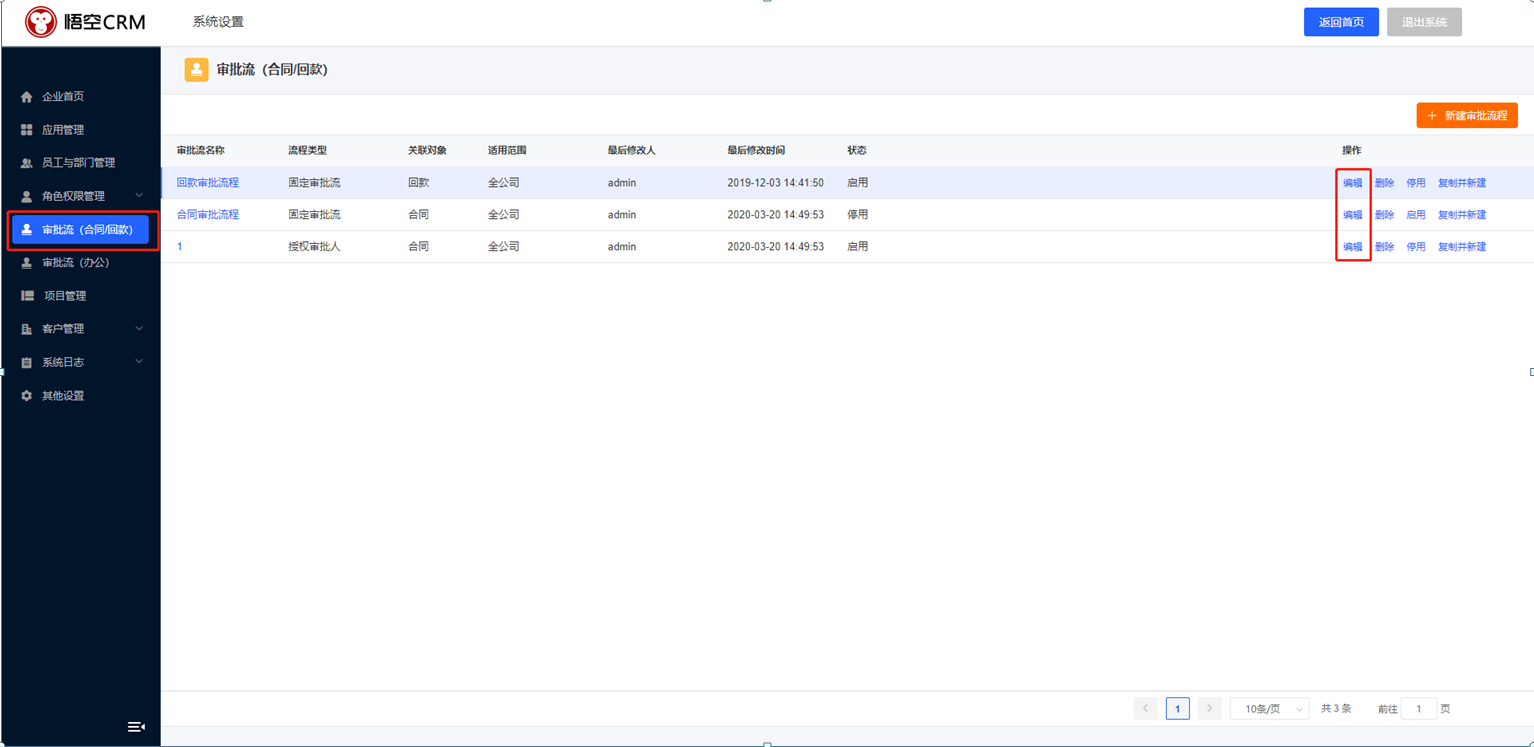Click the list icon beside 项目管理
1534x747 pixels.
[28, 296]
